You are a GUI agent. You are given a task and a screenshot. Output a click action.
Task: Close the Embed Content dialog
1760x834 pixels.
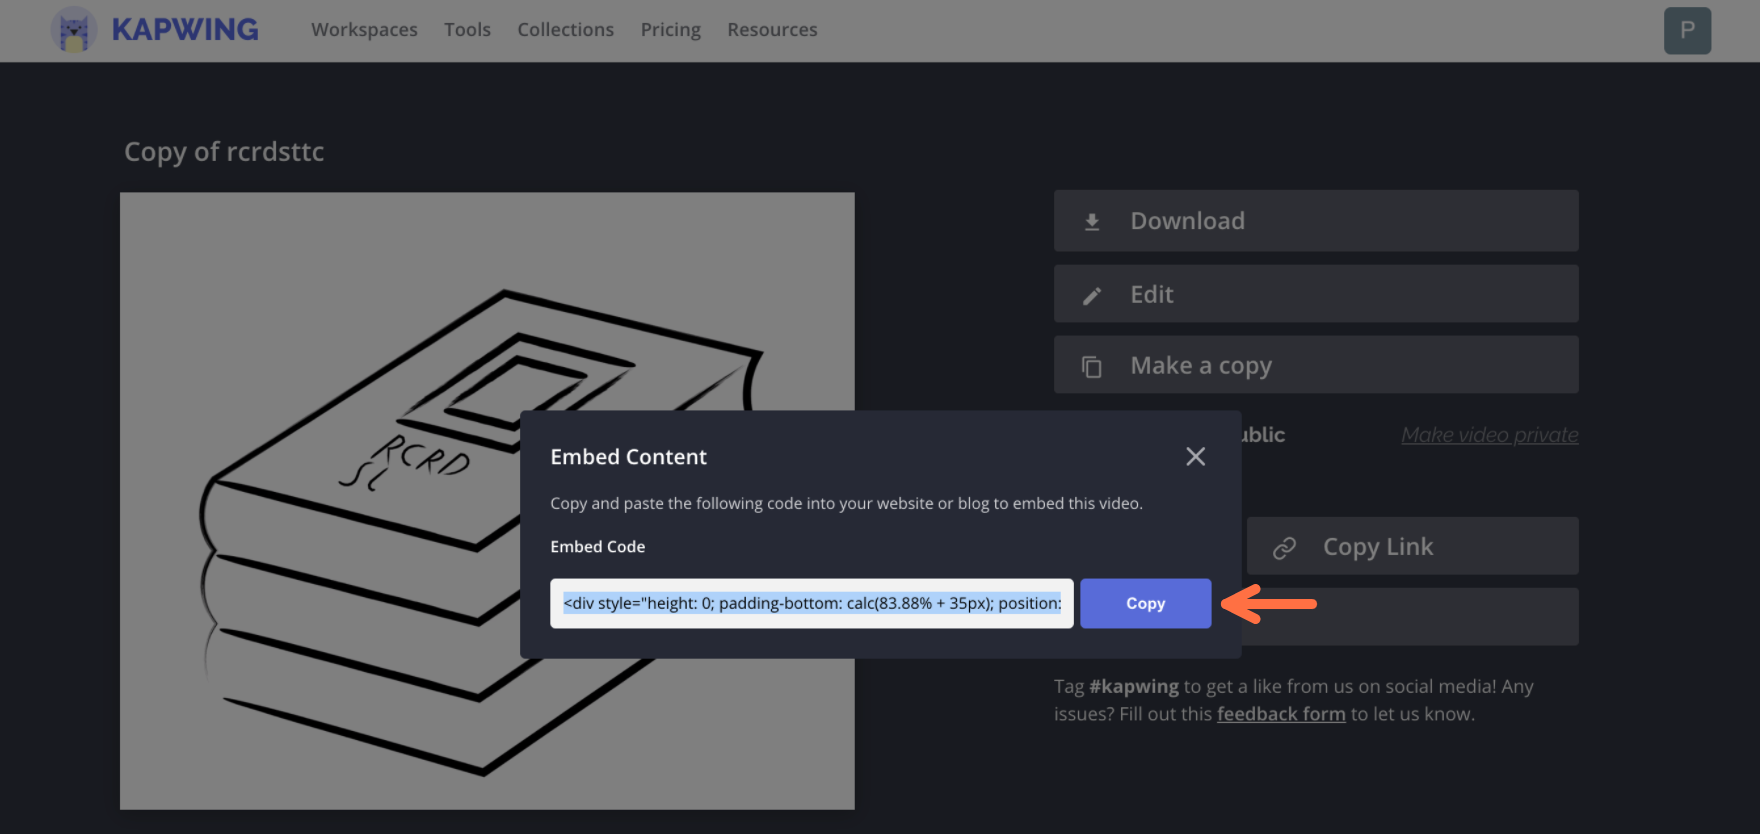pos(1195,457)
